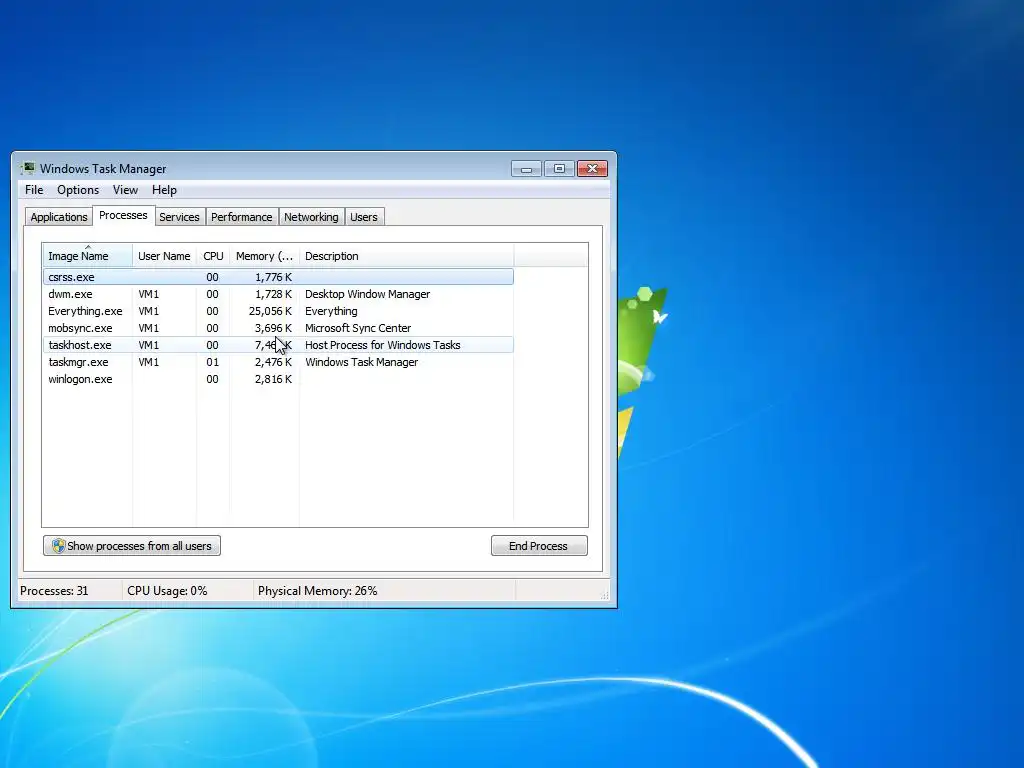Switch to the Services tab

pos(179,217)
